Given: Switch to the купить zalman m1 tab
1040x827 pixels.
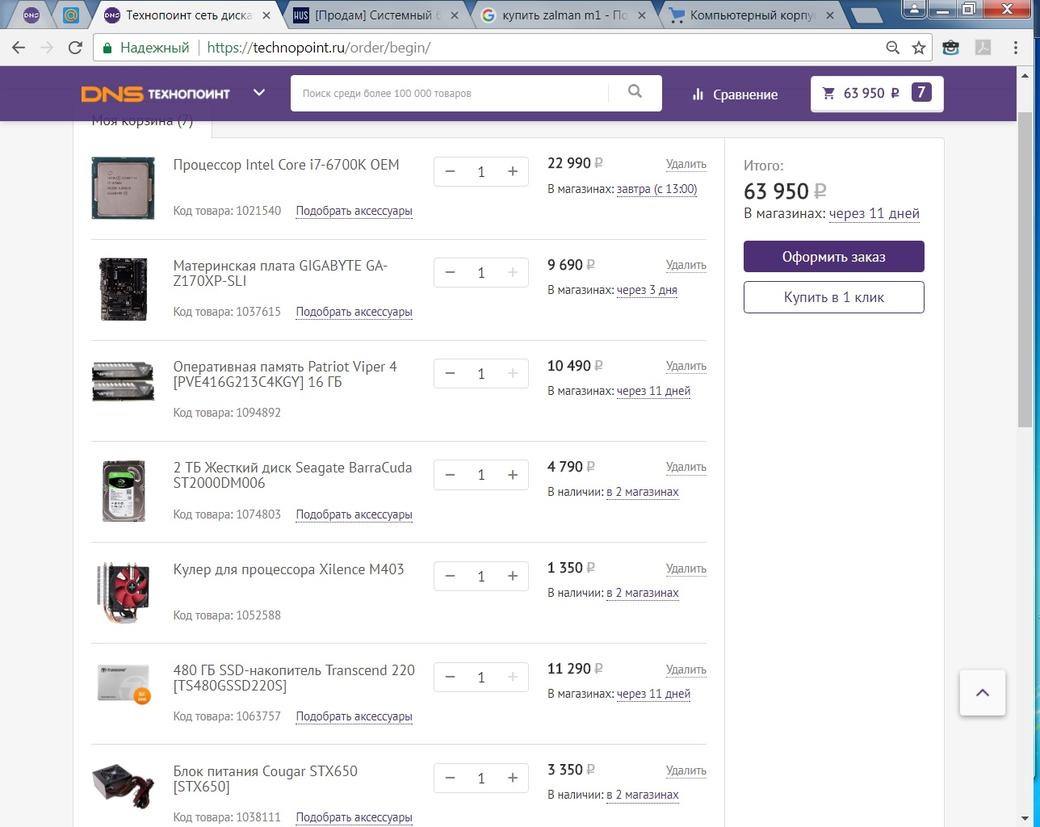Looking at the screenshot, I should (564, 15).
